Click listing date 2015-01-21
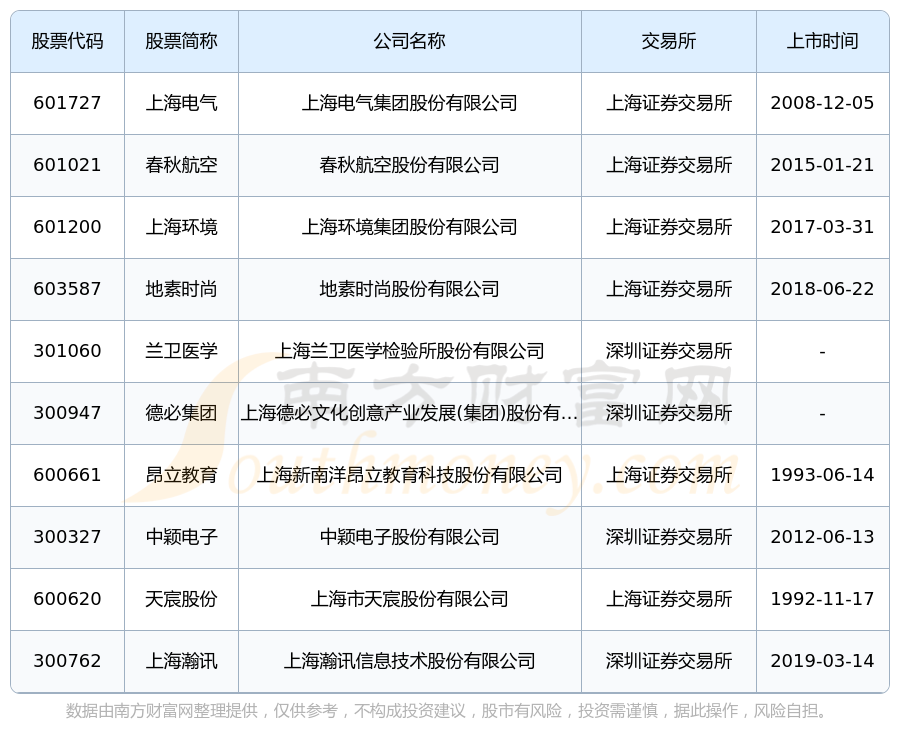Viewport: 900px width, 738px height. click(x=823, y=165)
